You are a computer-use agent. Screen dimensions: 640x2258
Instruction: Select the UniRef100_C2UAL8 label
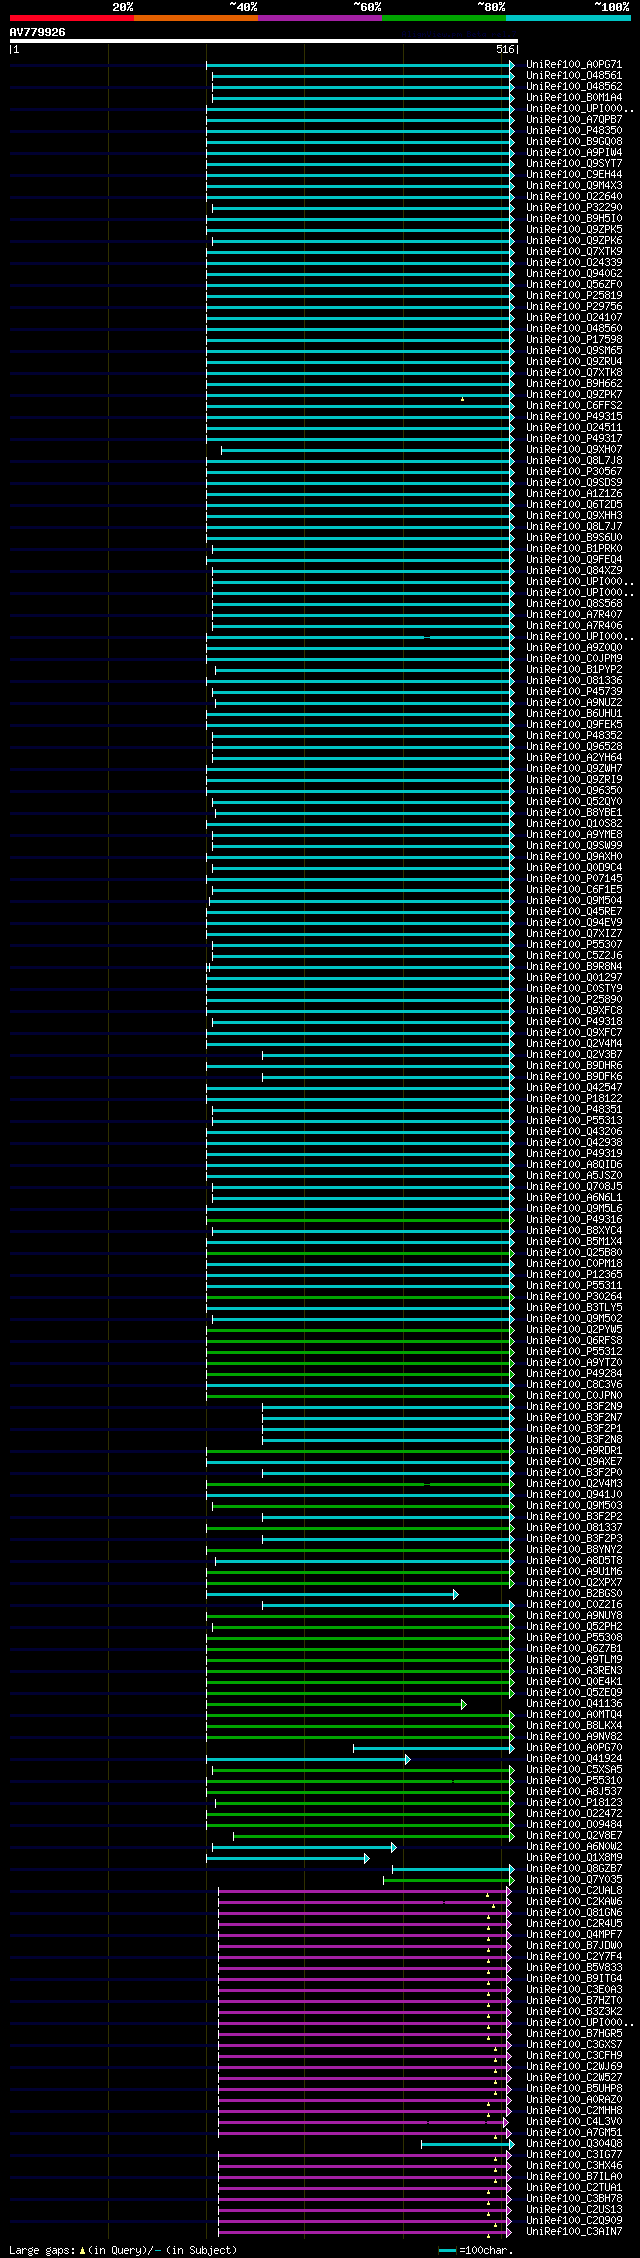click(x=574, y=1891)
